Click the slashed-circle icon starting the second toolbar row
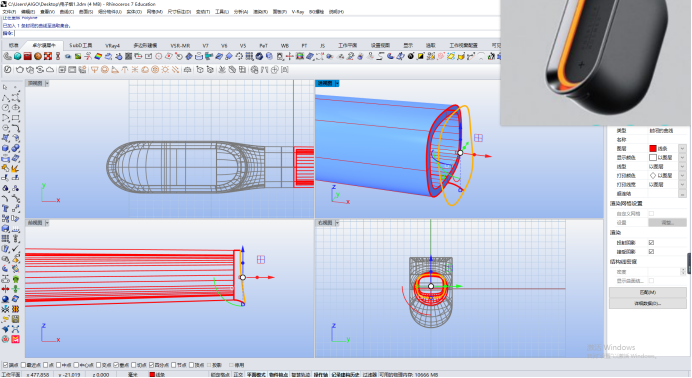This screenshot has width=692, height=378. coord(8,70)
